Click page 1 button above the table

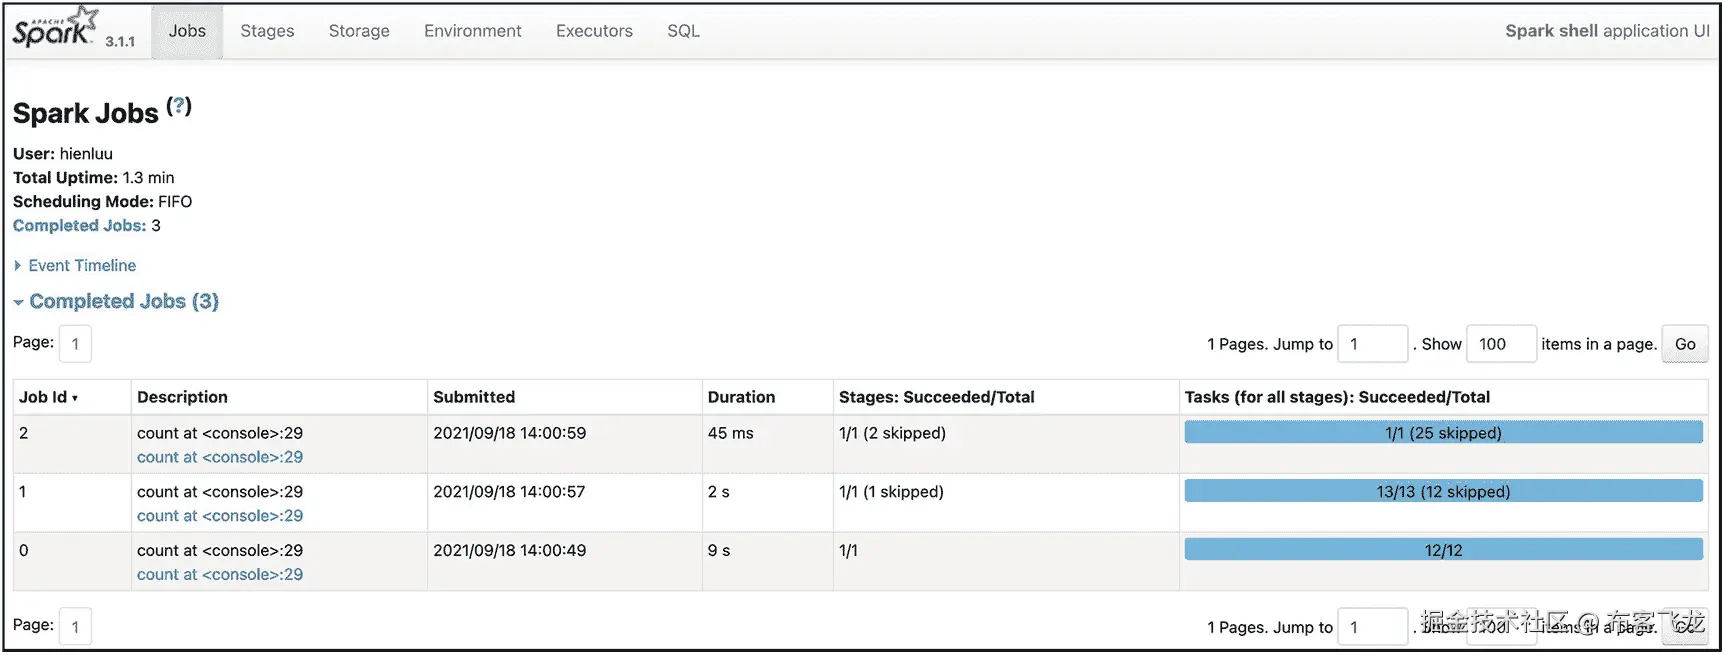point(75,344)
